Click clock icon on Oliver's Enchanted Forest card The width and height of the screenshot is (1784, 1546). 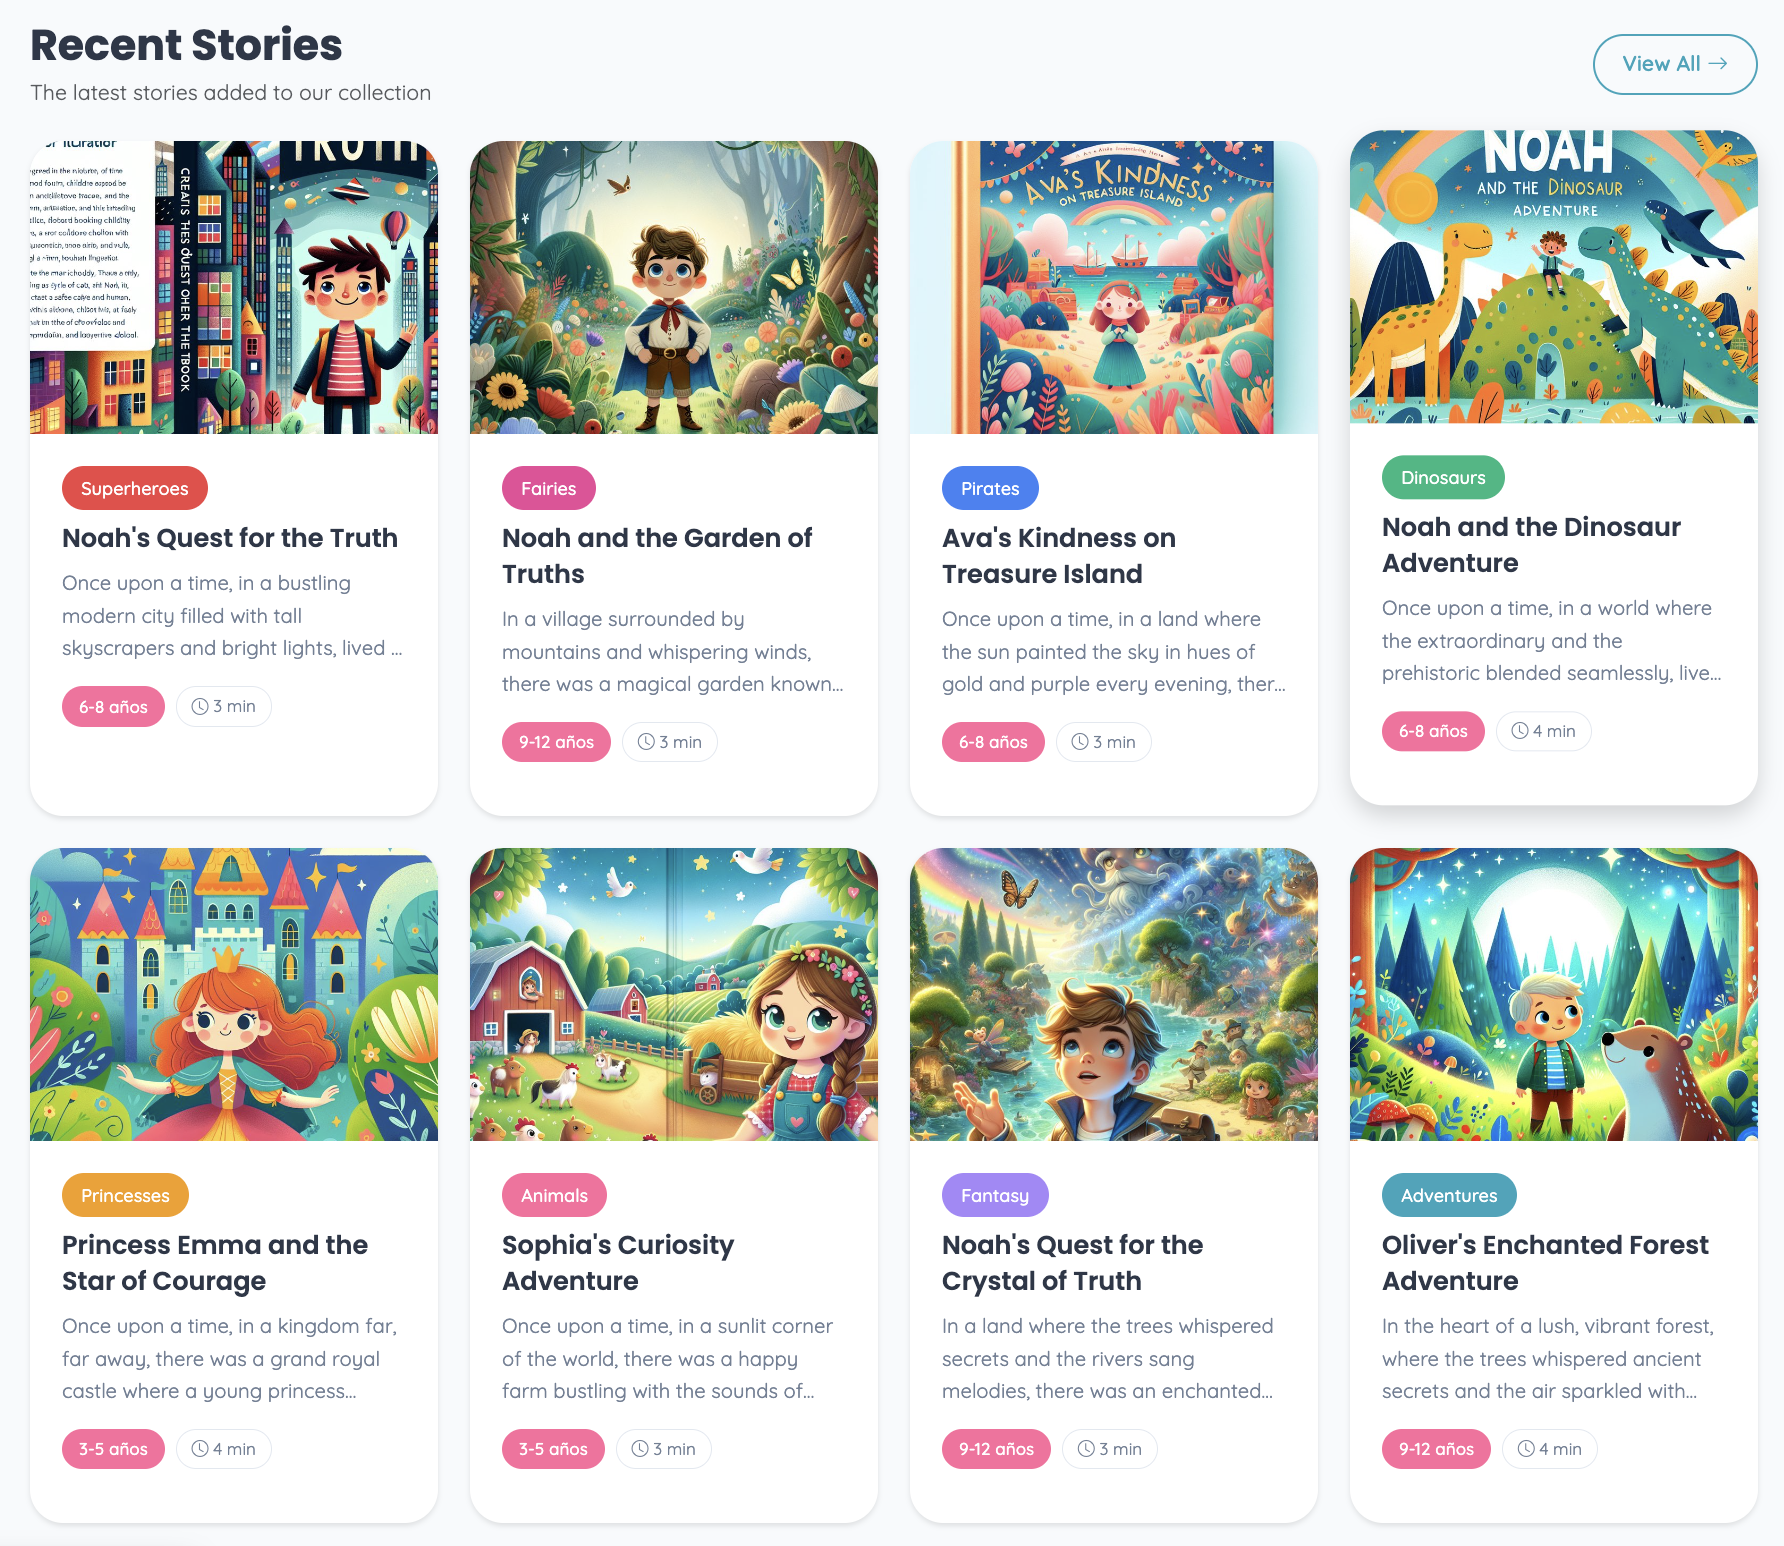coord(1526,1448)
